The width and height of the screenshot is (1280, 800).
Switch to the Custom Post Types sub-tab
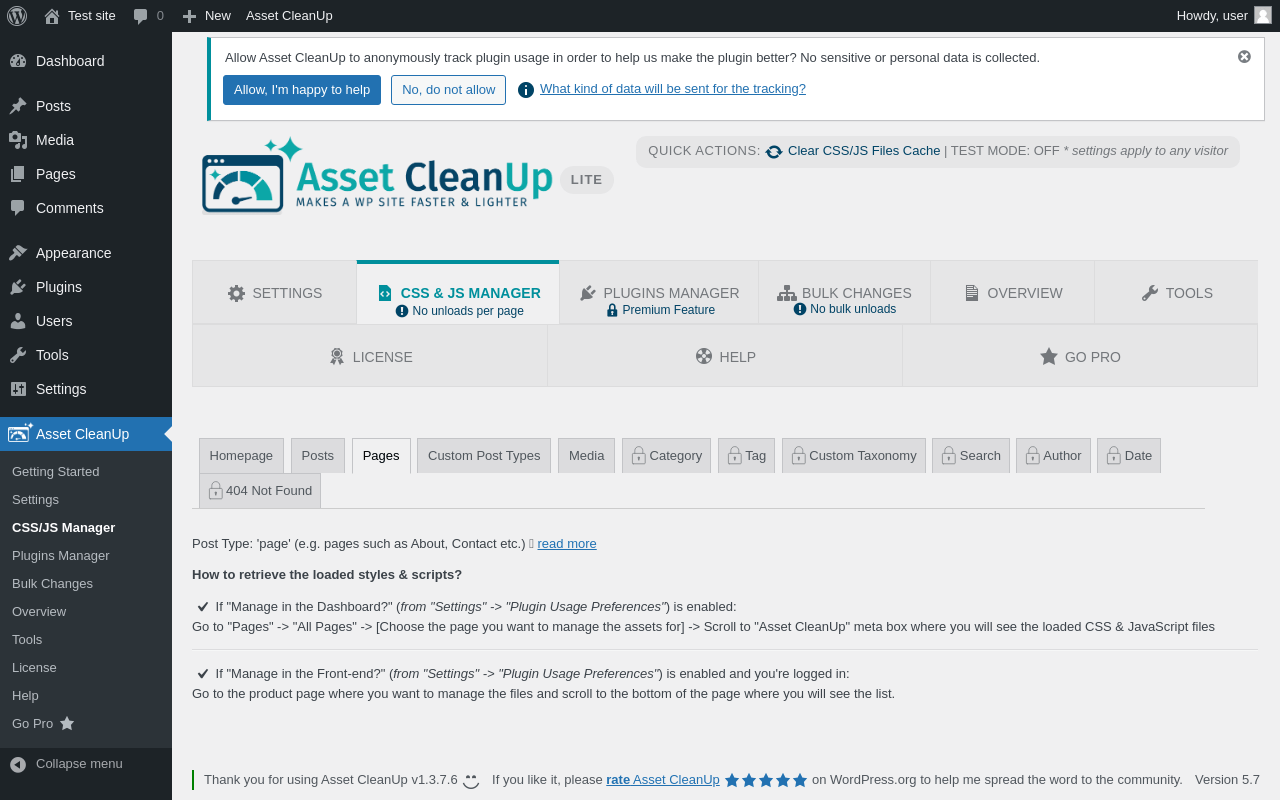(x=484, y=456)
